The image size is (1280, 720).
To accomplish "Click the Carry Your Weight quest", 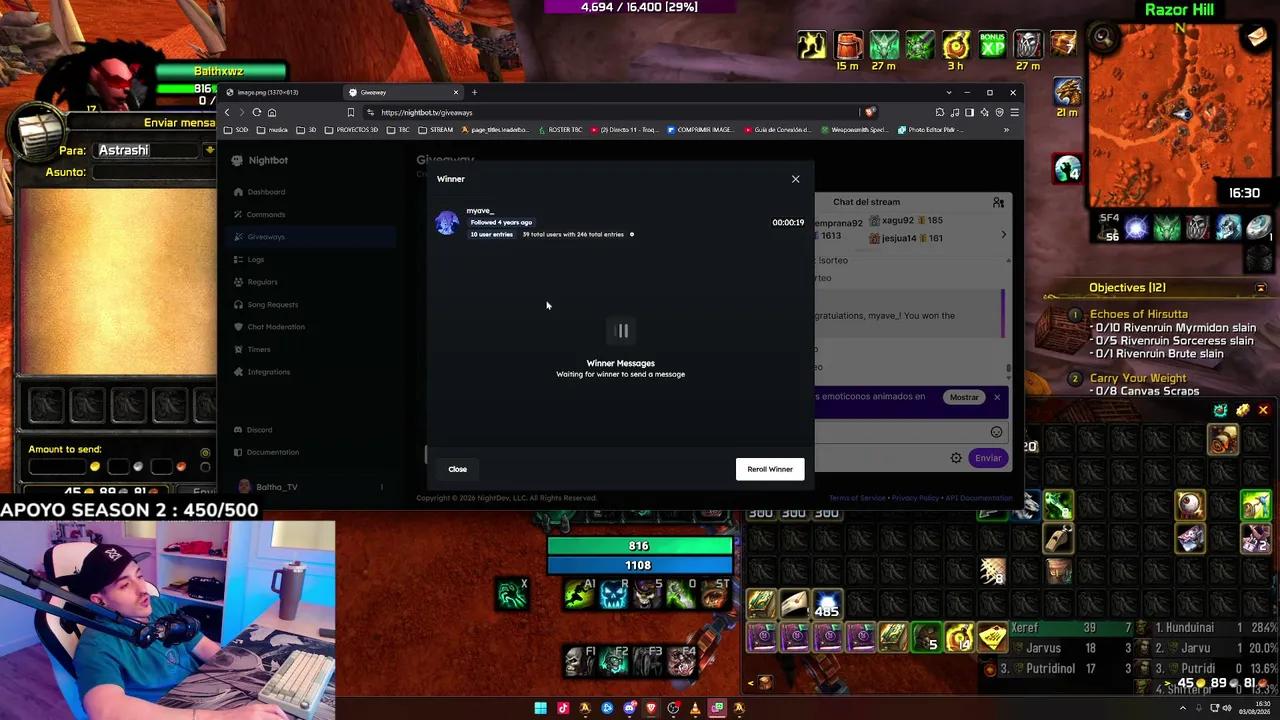I will 1138,378.
